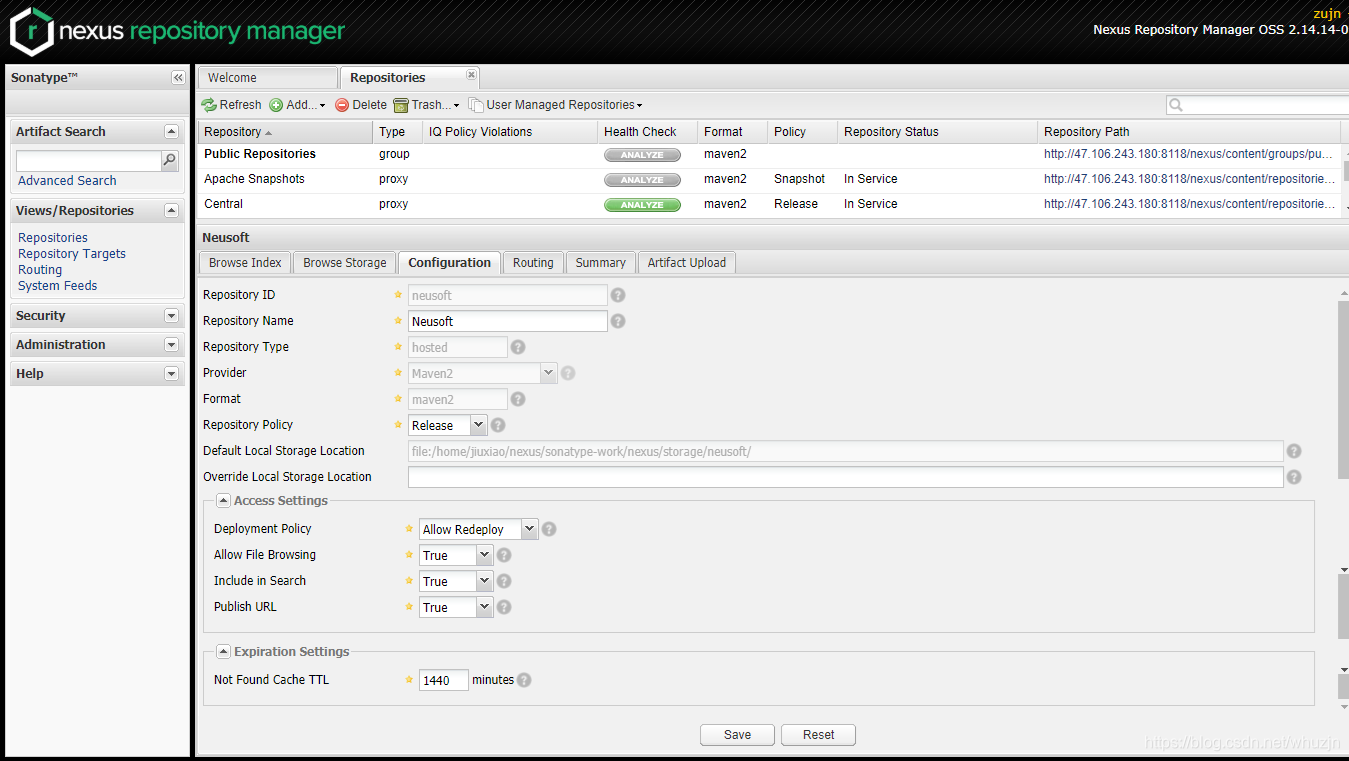1349x761 pixels.
Task: Save the repository configuration
Action: 738,735
